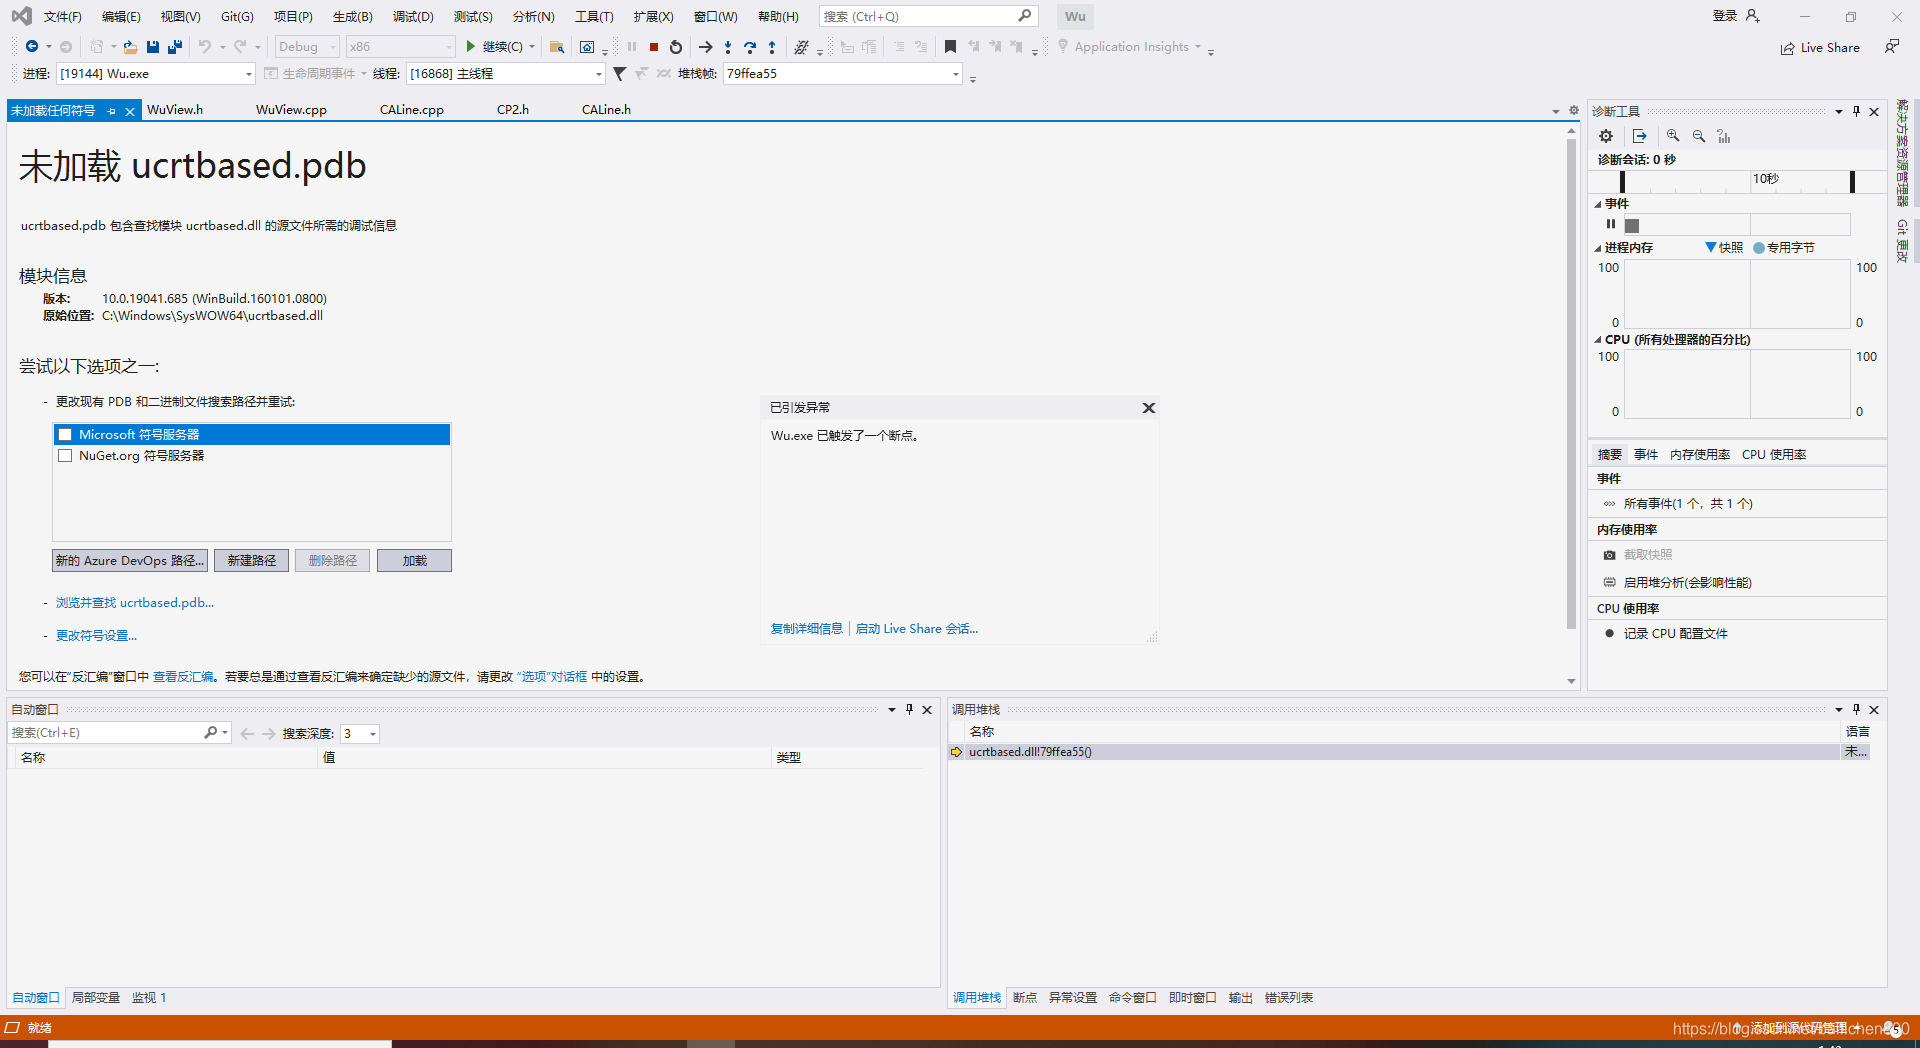Open the stack frame 79ffea55 dropdown
The height and width of the screenshot is (1048, 1920).
click(x=843, y=74)
